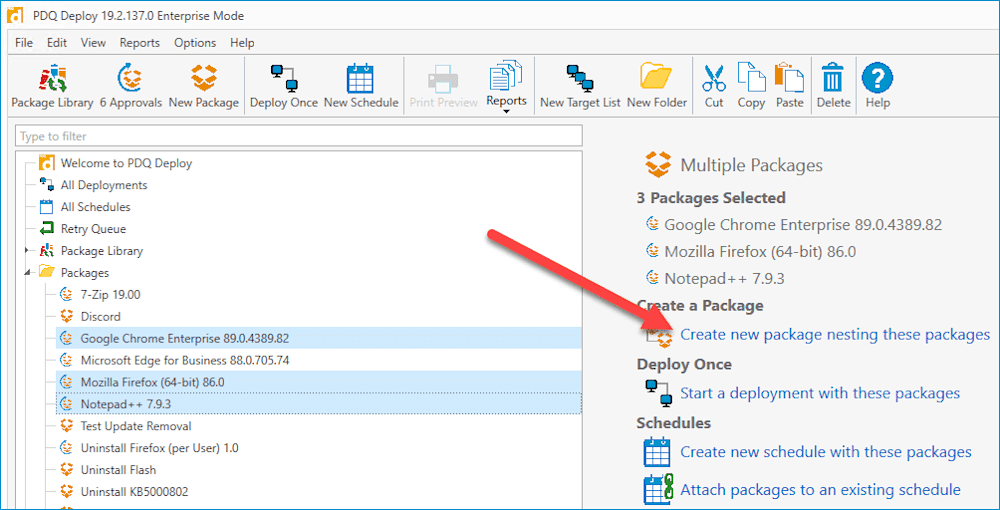This screenshot has width=1000, height=510.
Task: Click the Retry Queue tree icon
Action: (47, 228)
